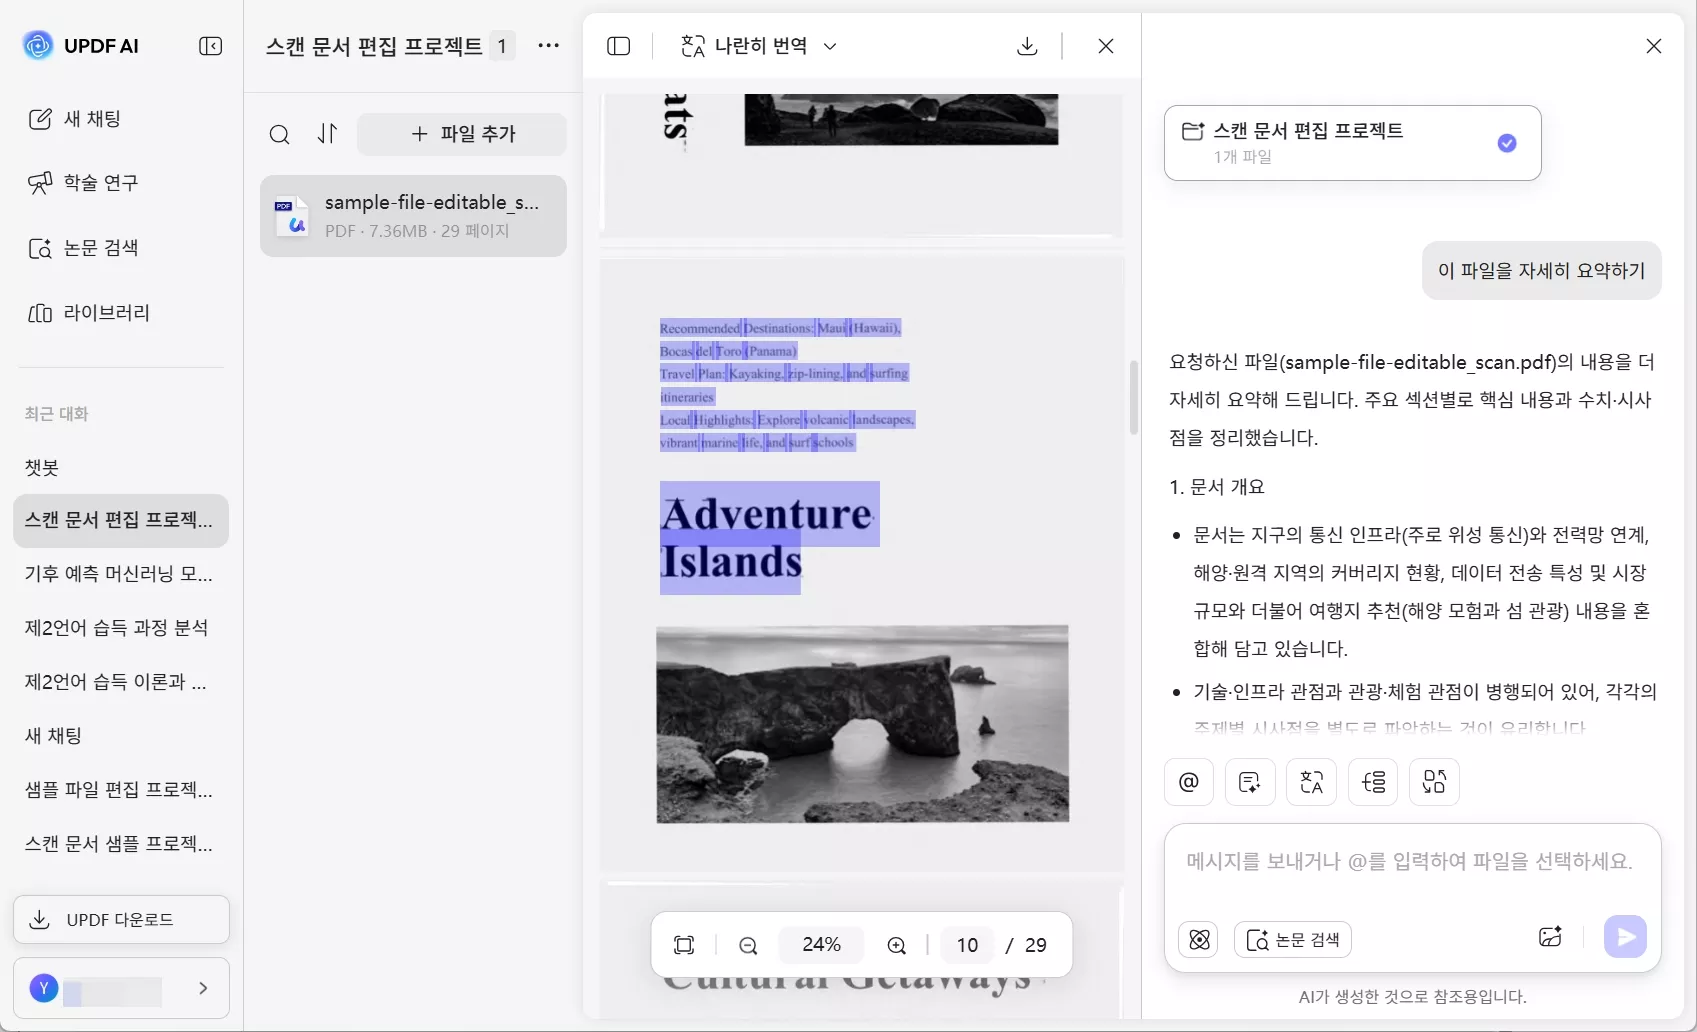Zoom out the PDF page view

click(x=748, y=945)
